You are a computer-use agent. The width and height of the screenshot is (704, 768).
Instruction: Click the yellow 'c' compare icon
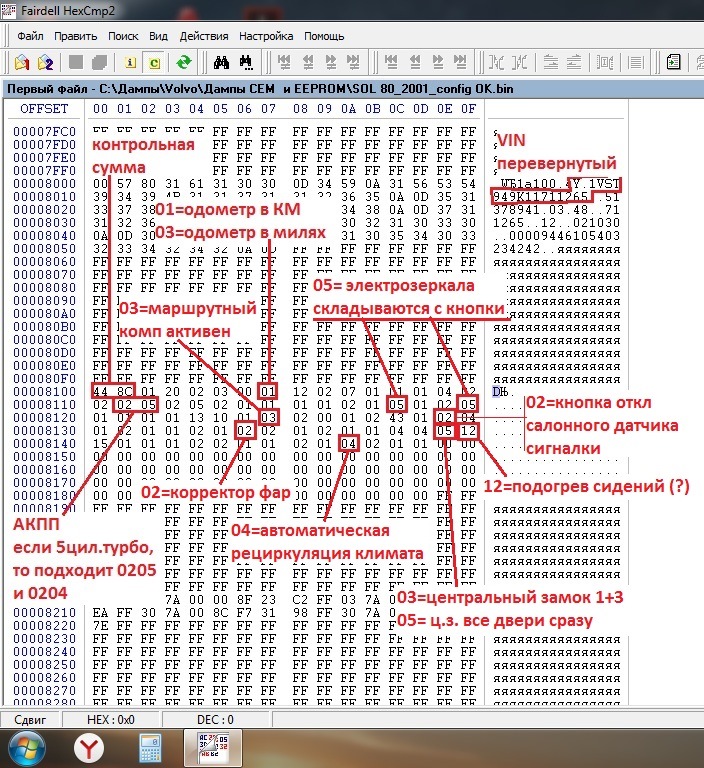coord(154,63)
